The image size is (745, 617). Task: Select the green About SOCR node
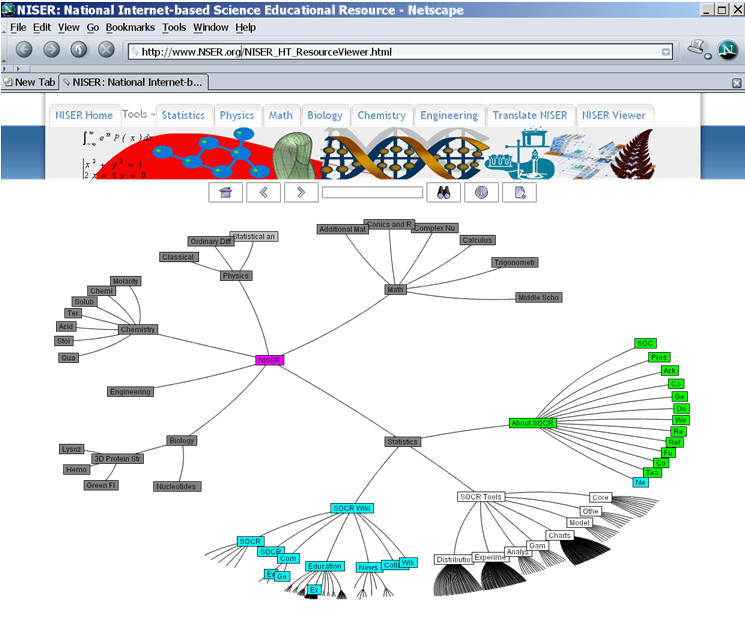532,423
